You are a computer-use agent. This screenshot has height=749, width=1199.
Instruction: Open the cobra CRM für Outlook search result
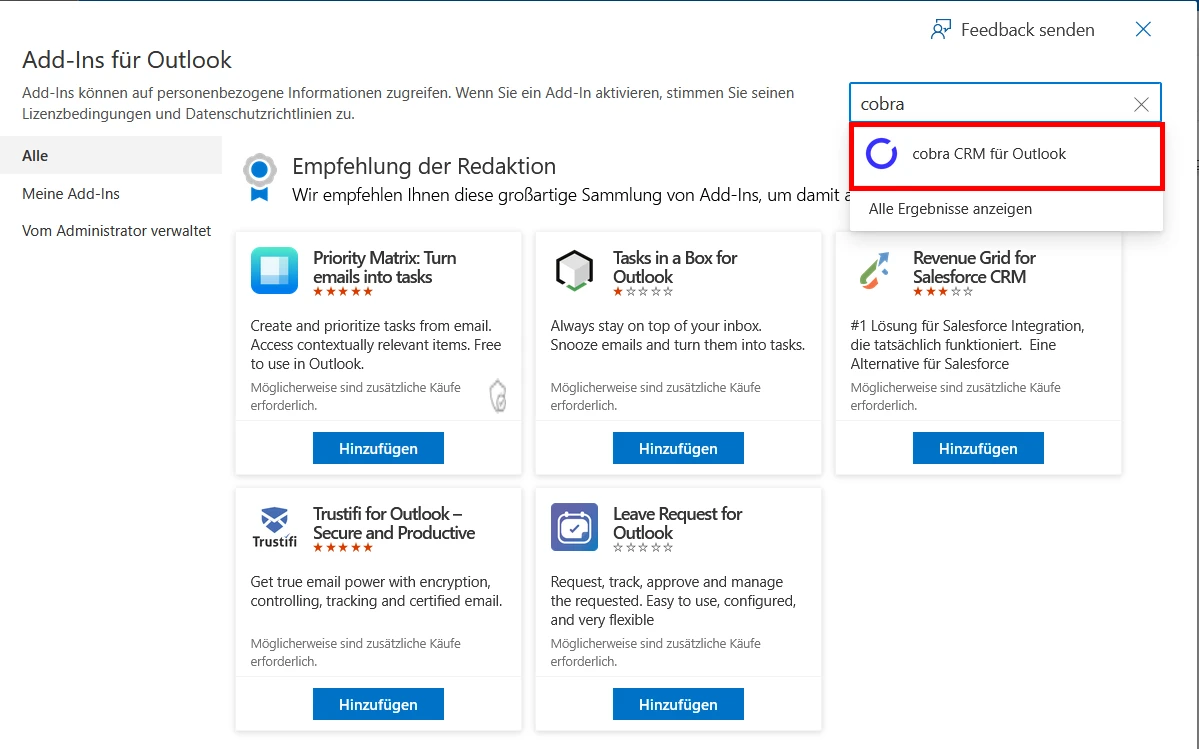[989, 154]
